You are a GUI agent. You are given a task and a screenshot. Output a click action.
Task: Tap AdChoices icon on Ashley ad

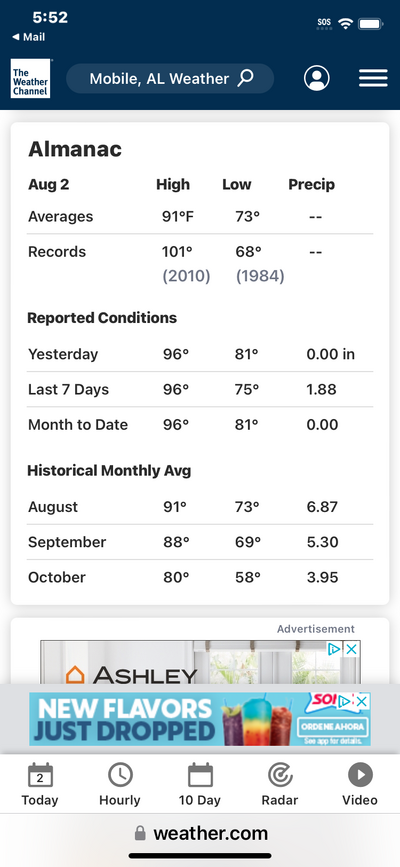pyautogui.click(x=334, y=649)
